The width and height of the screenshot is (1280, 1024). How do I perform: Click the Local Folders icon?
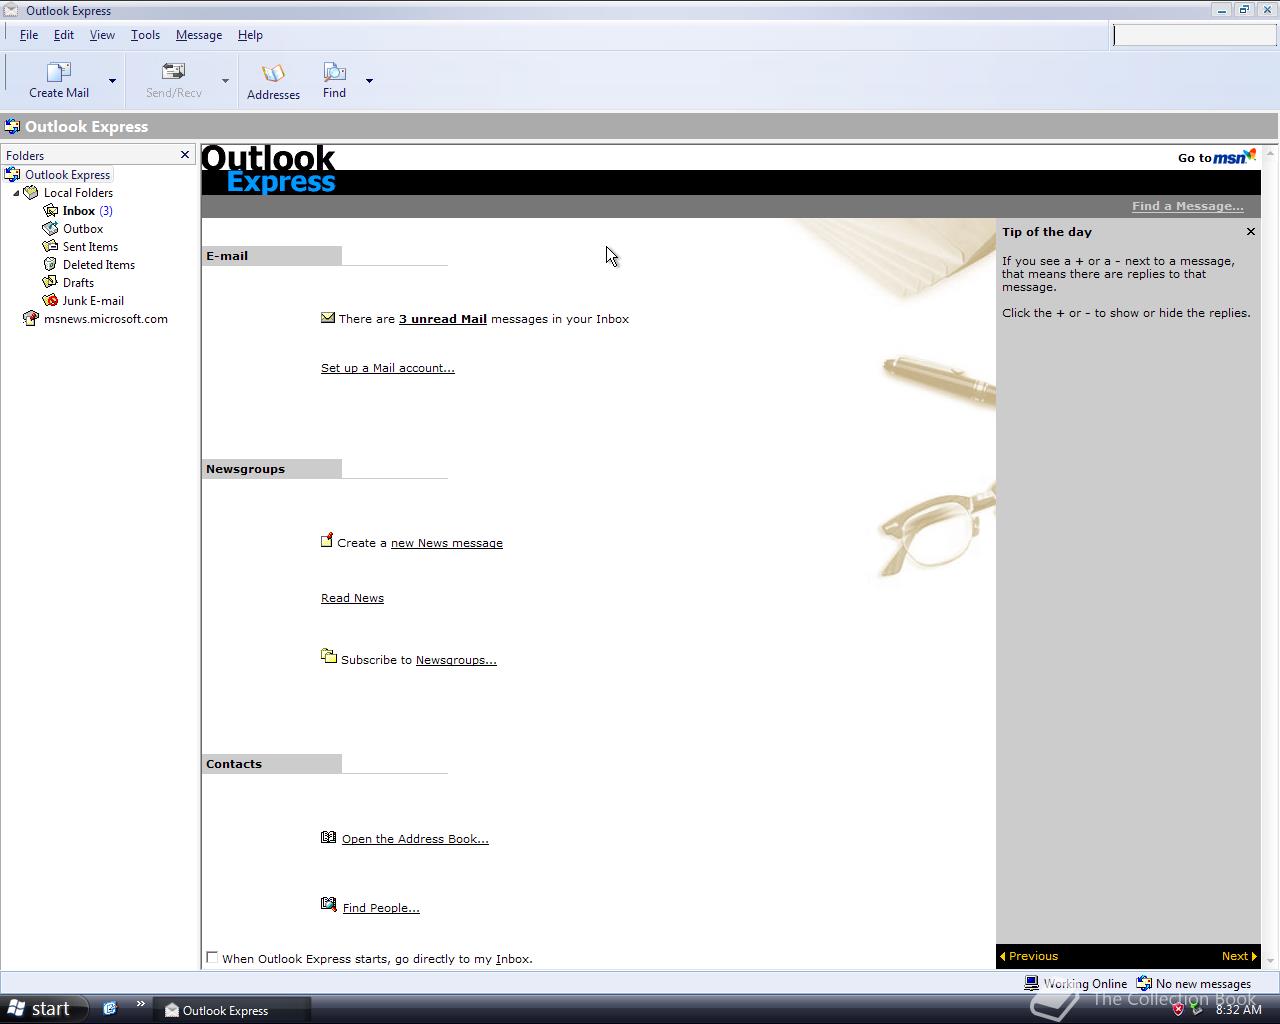(x=31, y=193)
